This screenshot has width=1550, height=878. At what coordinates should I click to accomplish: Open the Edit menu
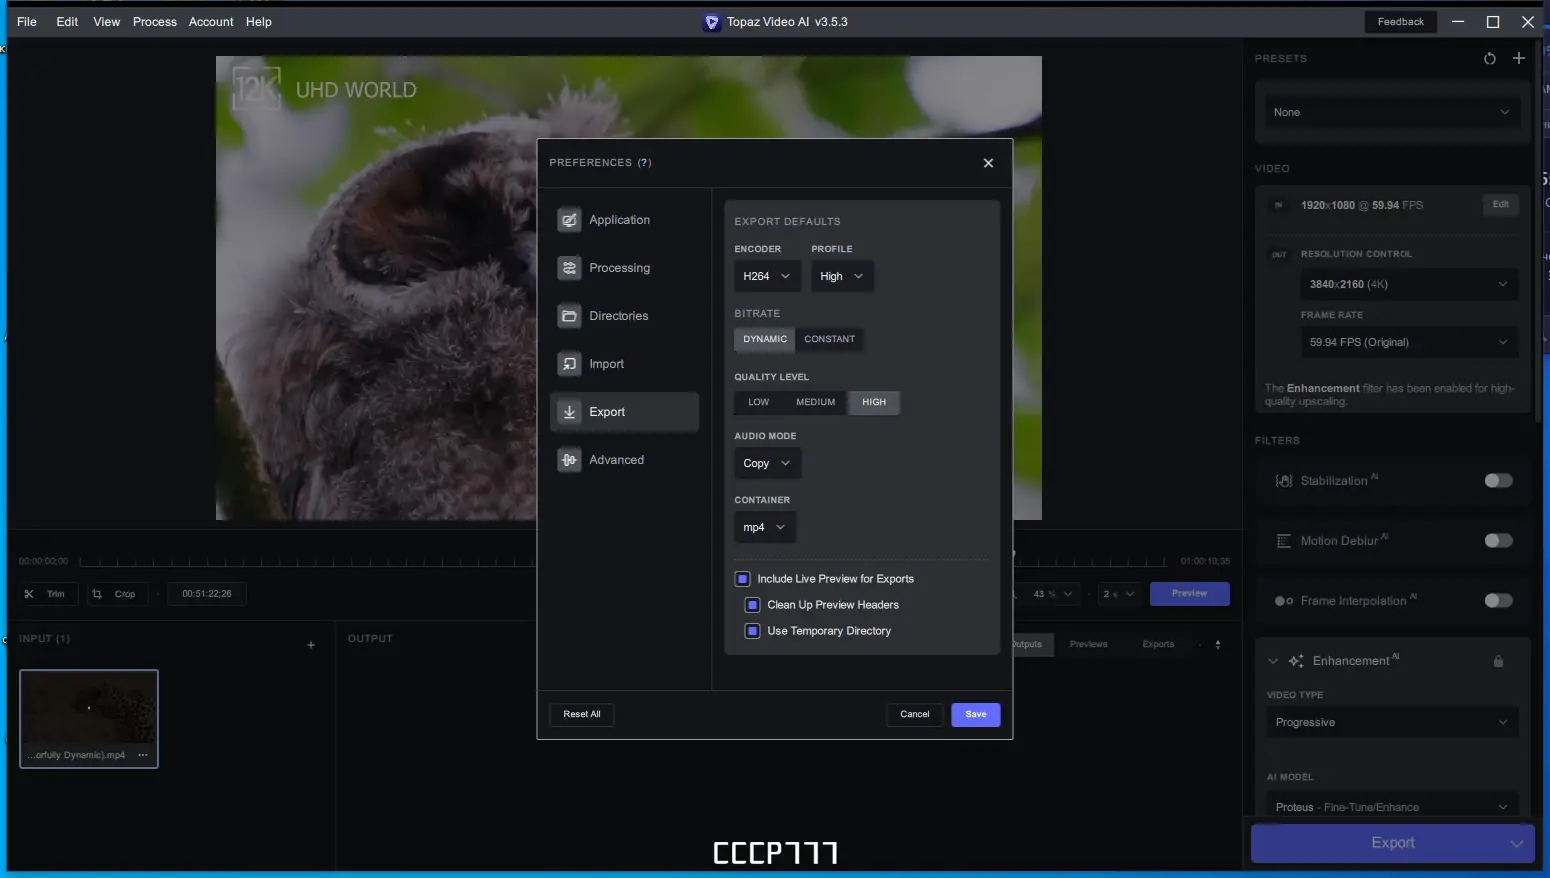tap(67, 22)
